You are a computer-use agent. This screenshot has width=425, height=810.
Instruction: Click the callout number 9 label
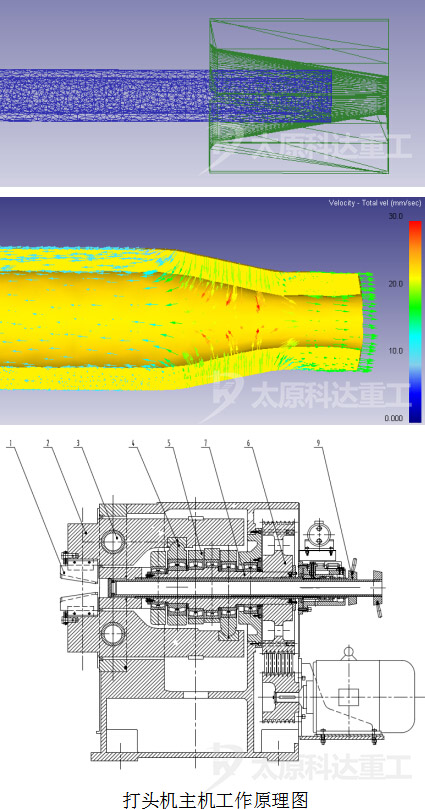pyautogui.click(x=319, y=443)
